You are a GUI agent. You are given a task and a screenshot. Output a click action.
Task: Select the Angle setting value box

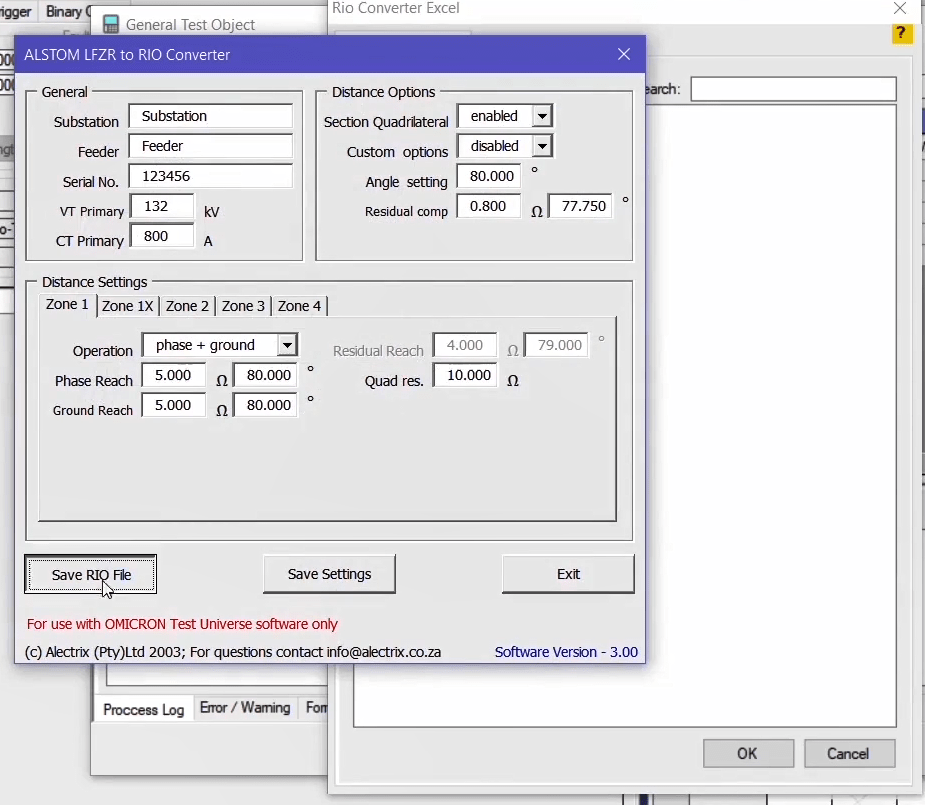pyautogui.click(x=489, y=176)
